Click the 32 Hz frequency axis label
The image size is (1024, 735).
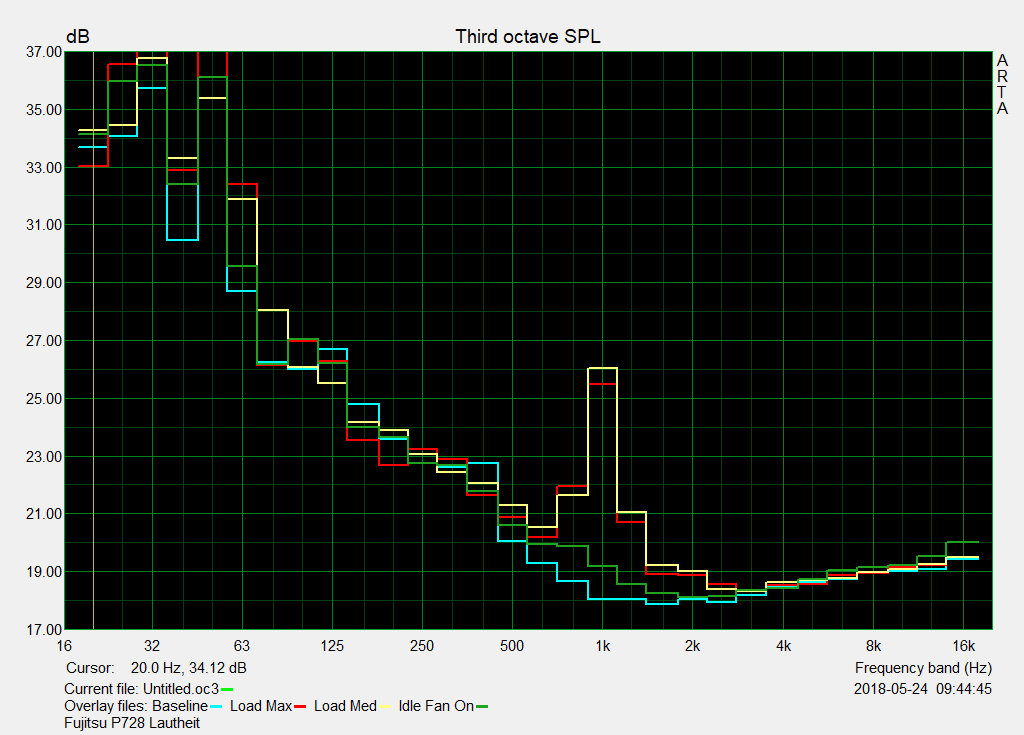click(x=152, y=646)
